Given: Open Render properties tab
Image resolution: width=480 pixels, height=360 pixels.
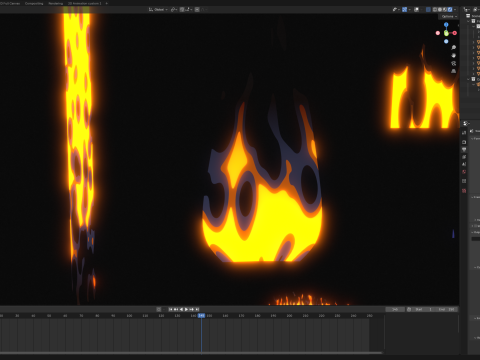Looking at the screenshot, I should click(464, 142).
